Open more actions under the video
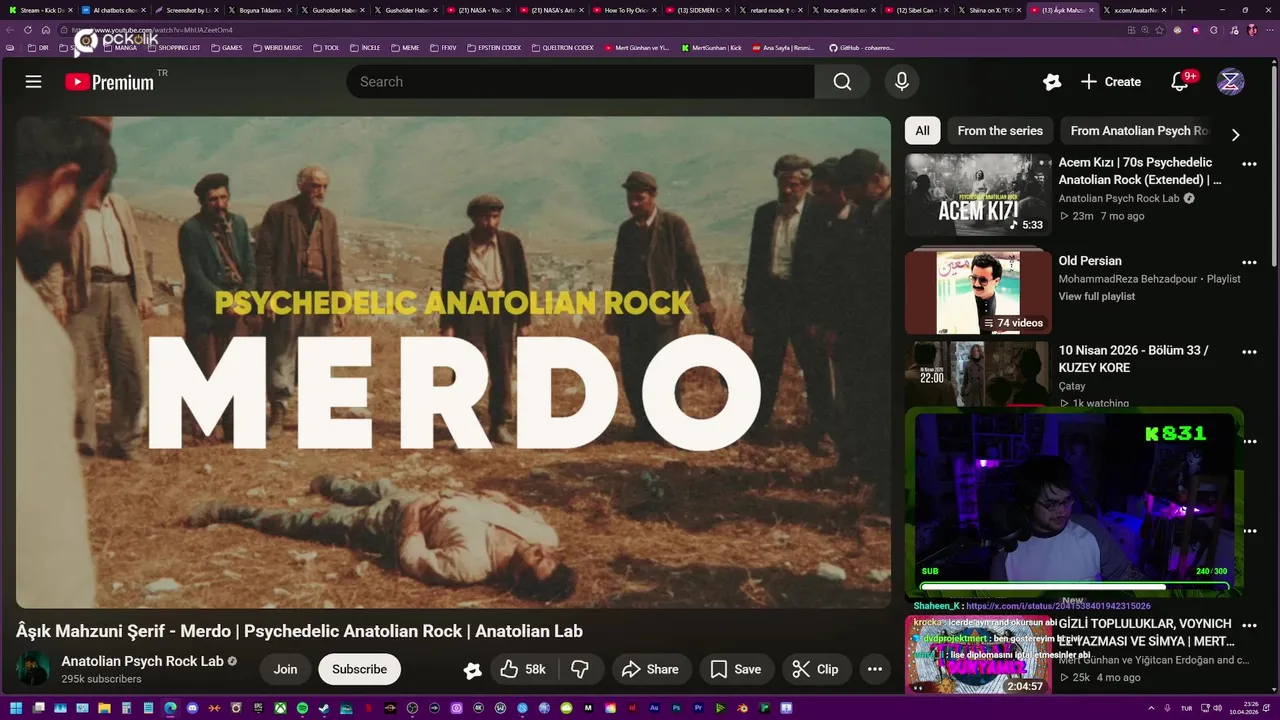Image resolution: width=1280 pixels, height=720 pixels. (874, 669)
